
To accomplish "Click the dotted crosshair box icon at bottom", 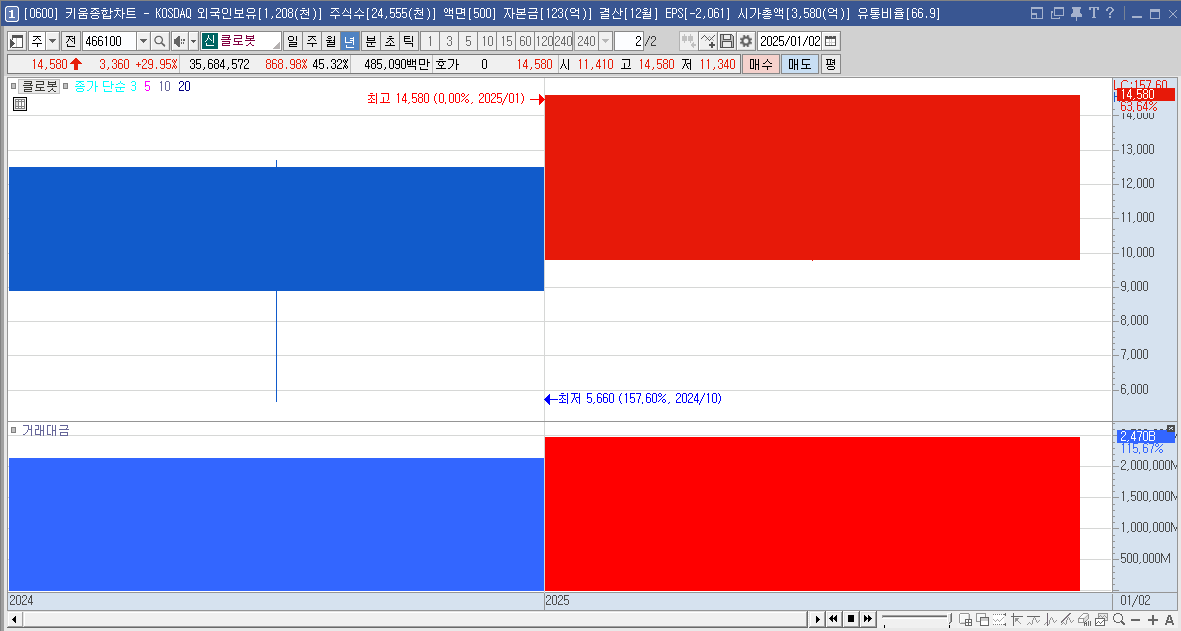I will [999, 619].
